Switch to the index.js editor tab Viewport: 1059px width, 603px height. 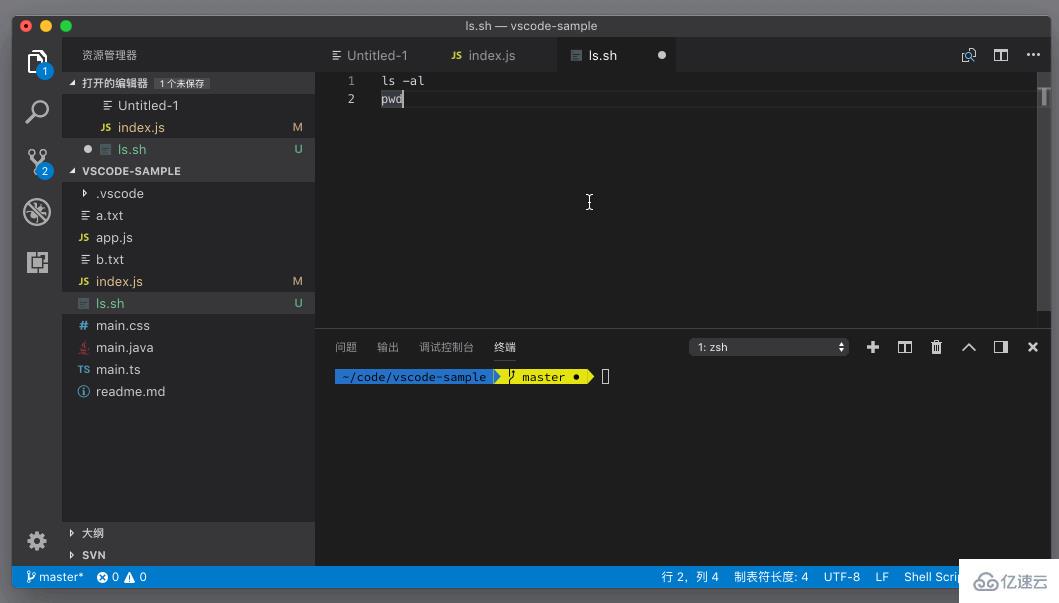coord(484,55)
